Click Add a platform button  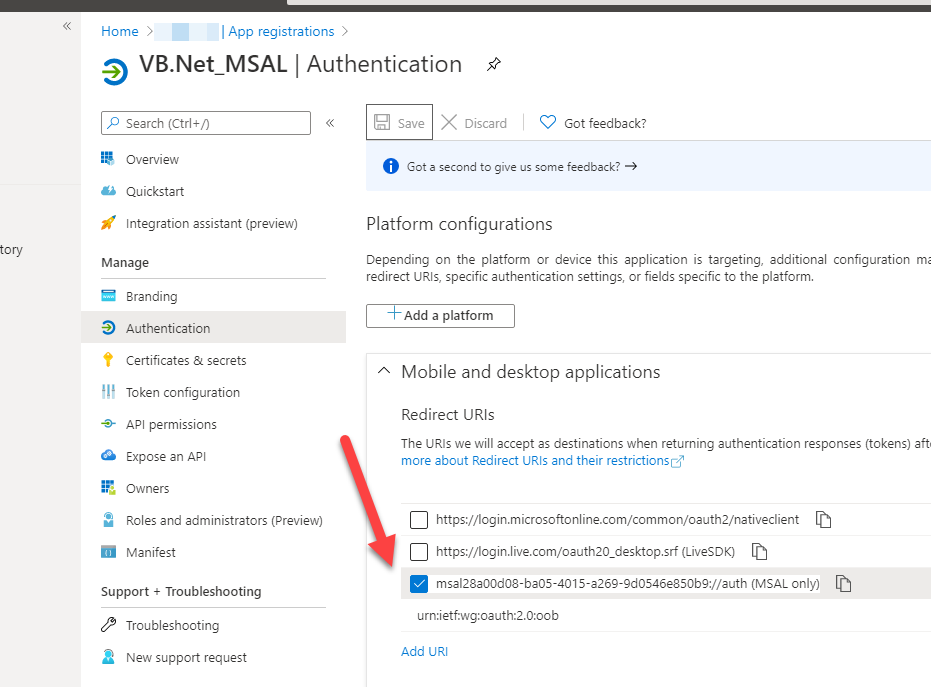[440, 315]
